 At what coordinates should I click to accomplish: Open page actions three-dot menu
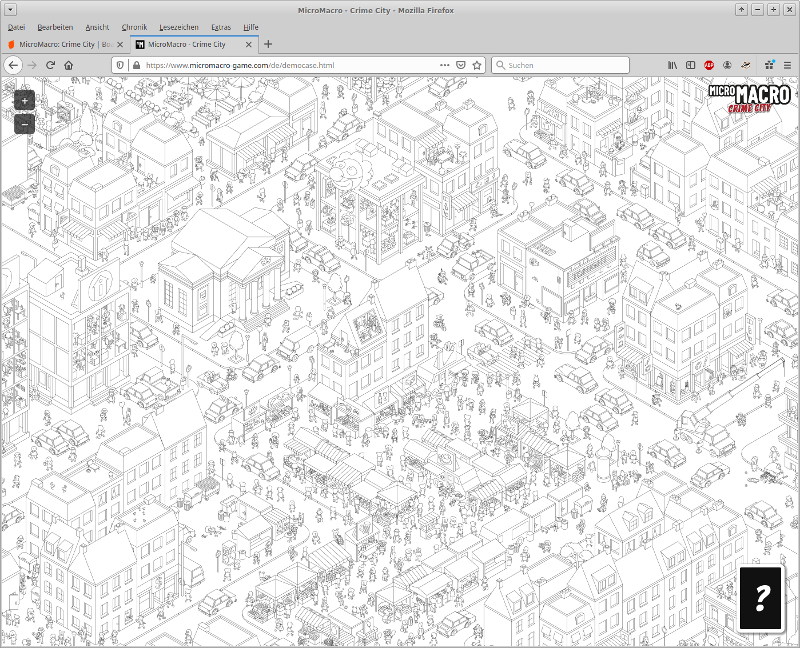click(x=444, y=65)
